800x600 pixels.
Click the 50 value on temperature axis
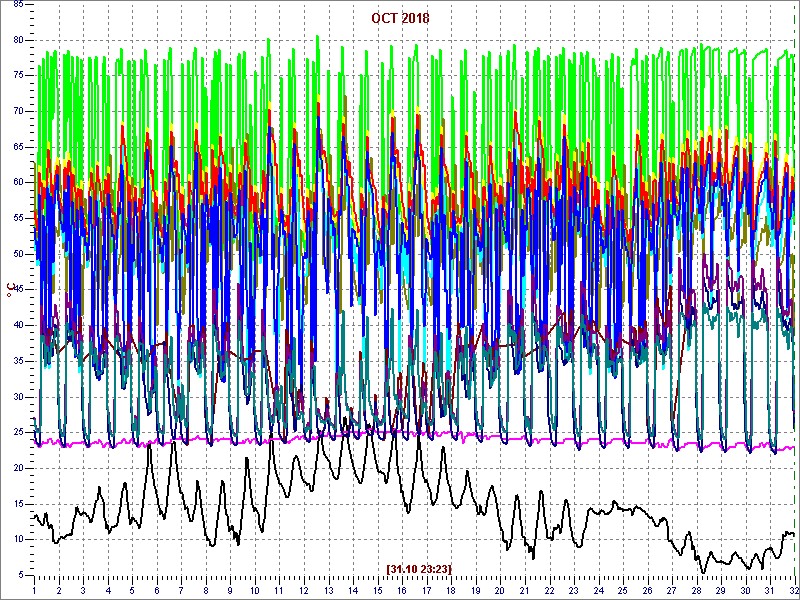coord(18,254)
